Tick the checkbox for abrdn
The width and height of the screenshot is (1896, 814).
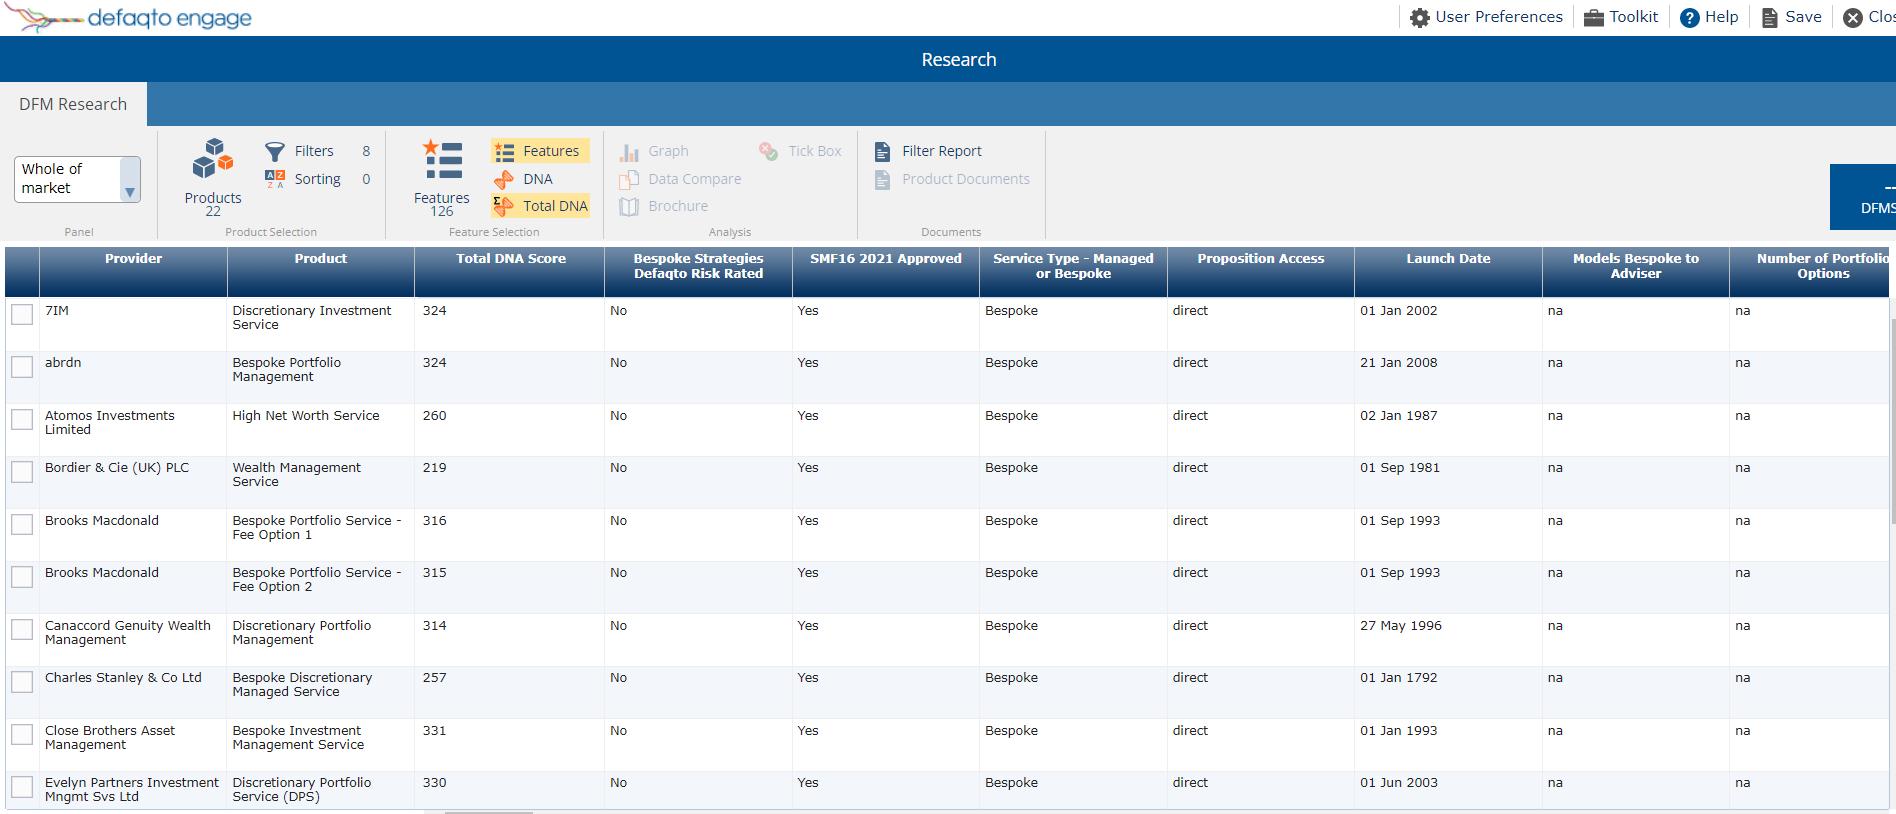[x=22, y=366]
